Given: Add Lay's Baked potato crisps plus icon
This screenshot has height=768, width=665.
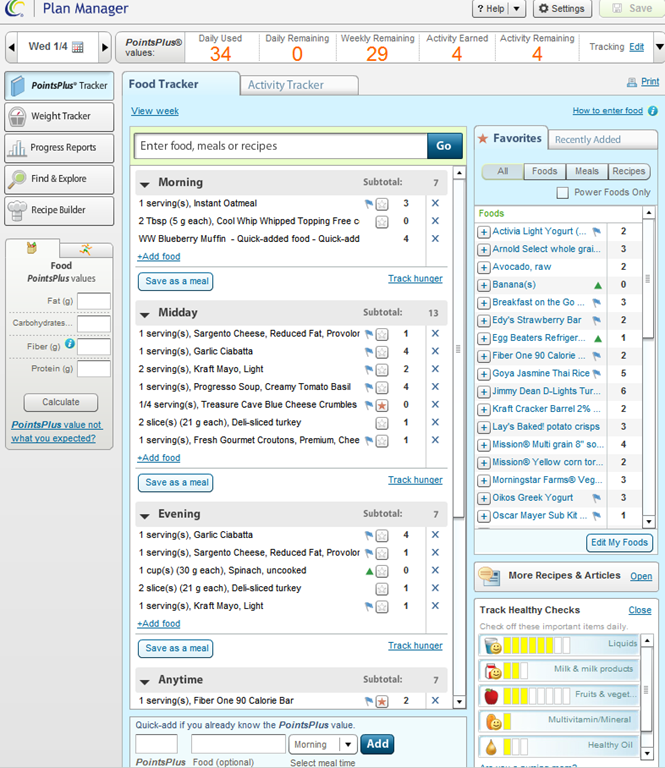Looking at the screenshot, I should [484, 427].
